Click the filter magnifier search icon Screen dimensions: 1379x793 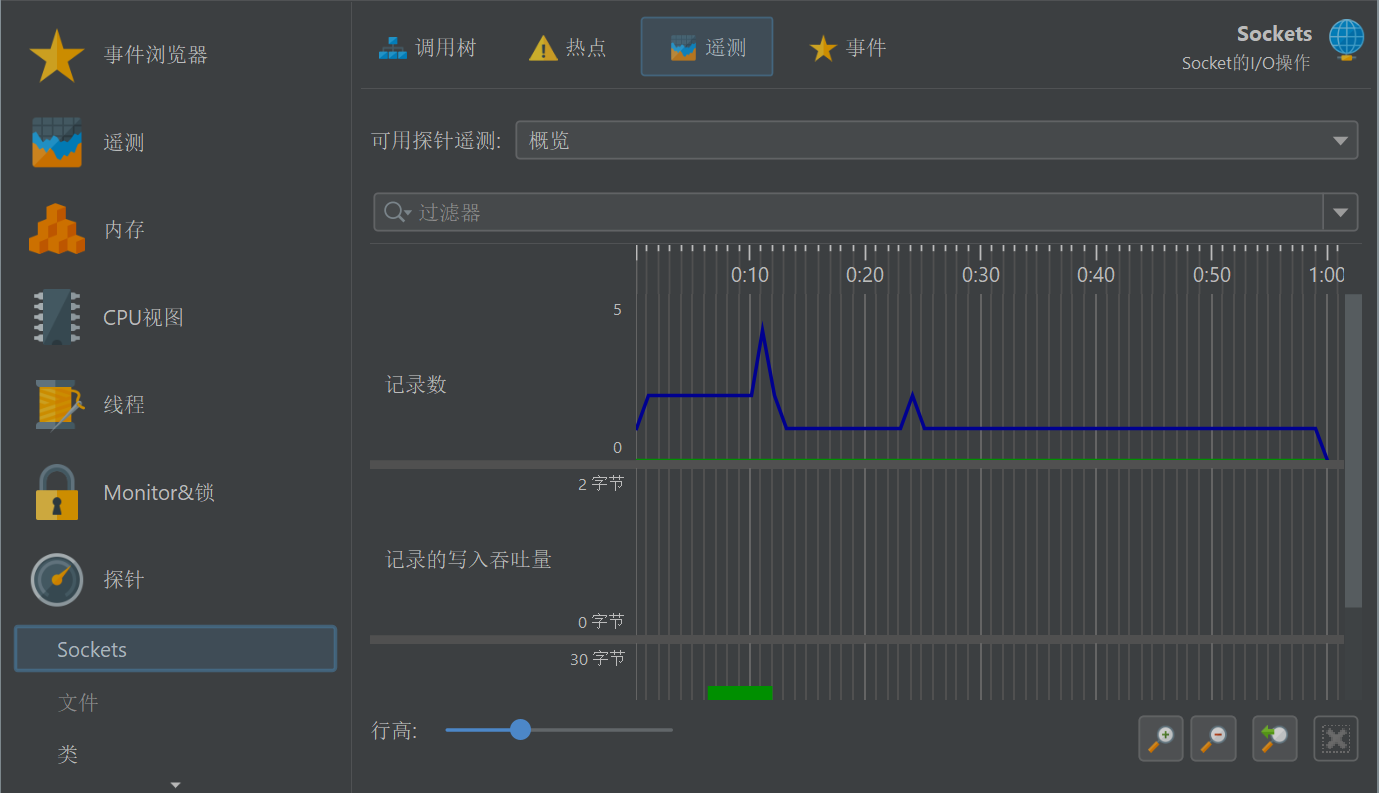(x=397, y=212)
